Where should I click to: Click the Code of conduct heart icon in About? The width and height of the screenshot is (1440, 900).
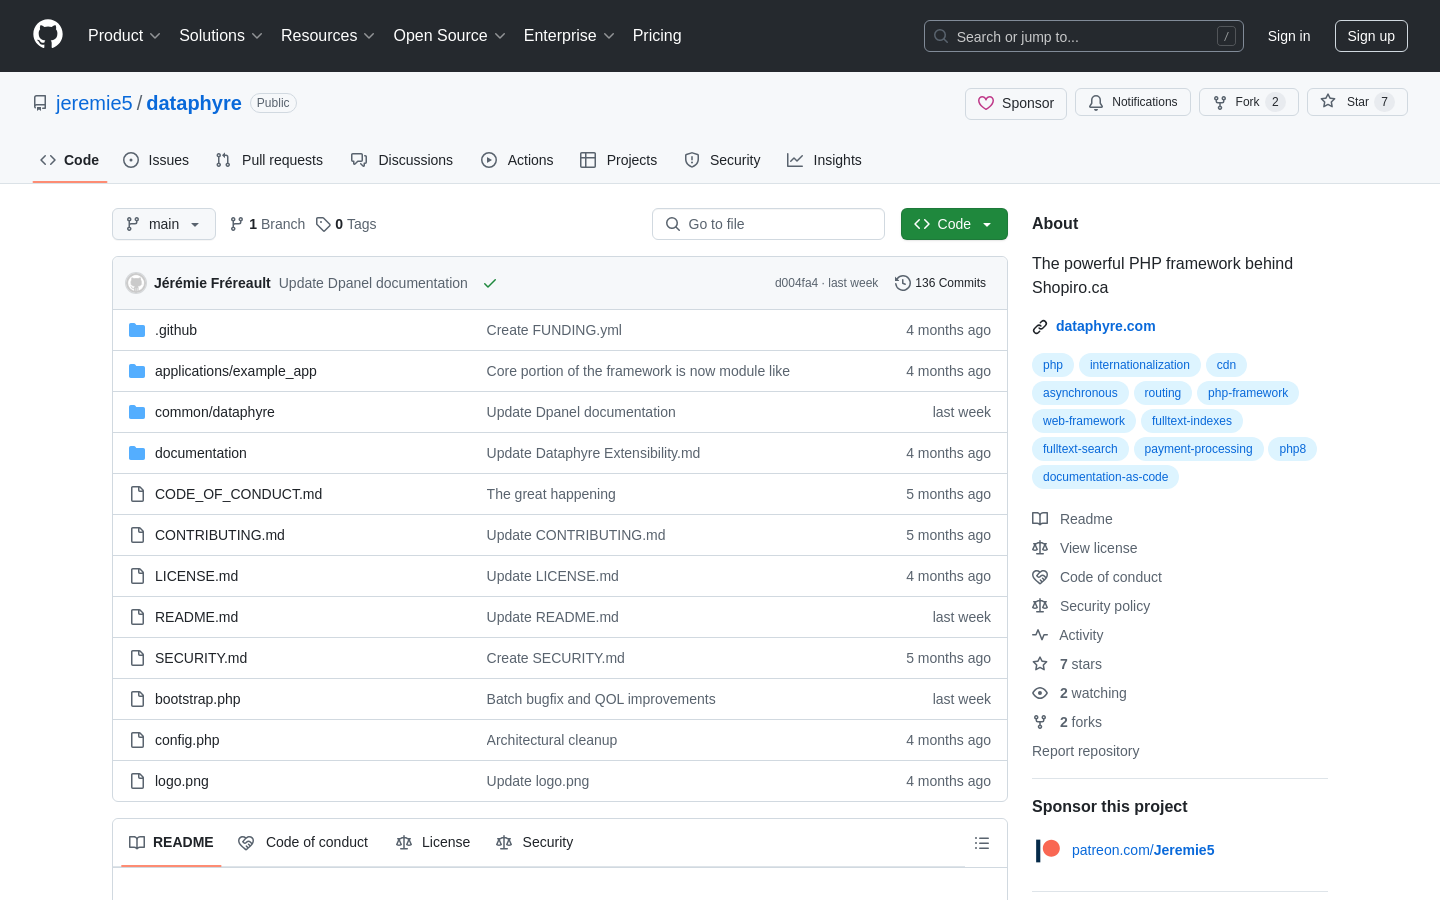[x=1040, y=577]
